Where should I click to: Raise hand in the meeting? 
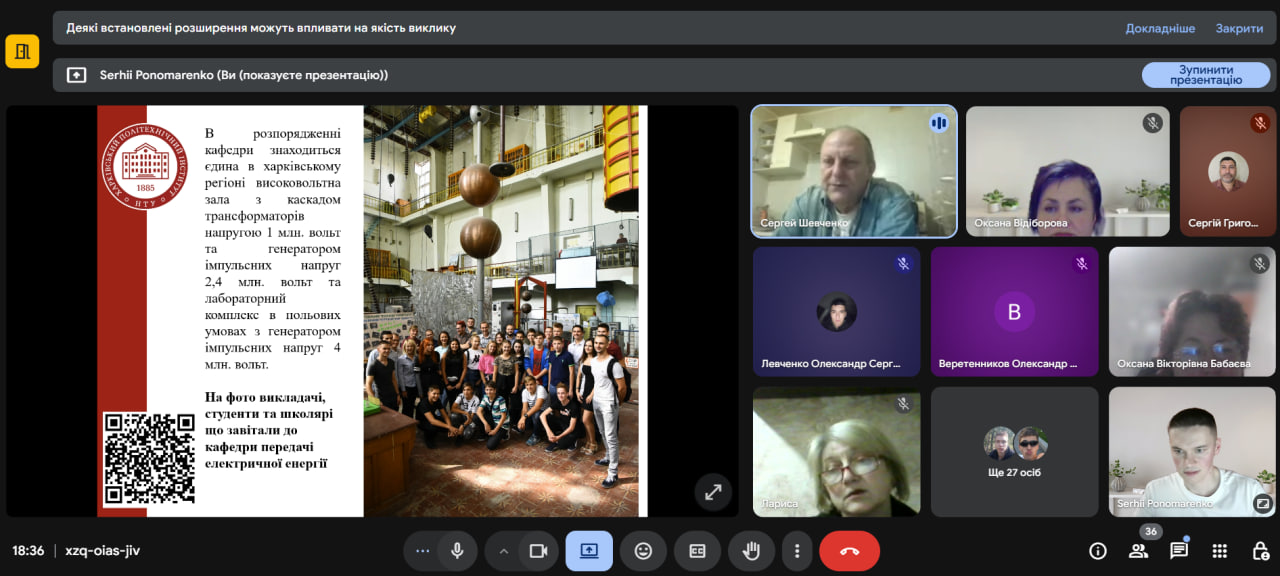click(751, 551)
